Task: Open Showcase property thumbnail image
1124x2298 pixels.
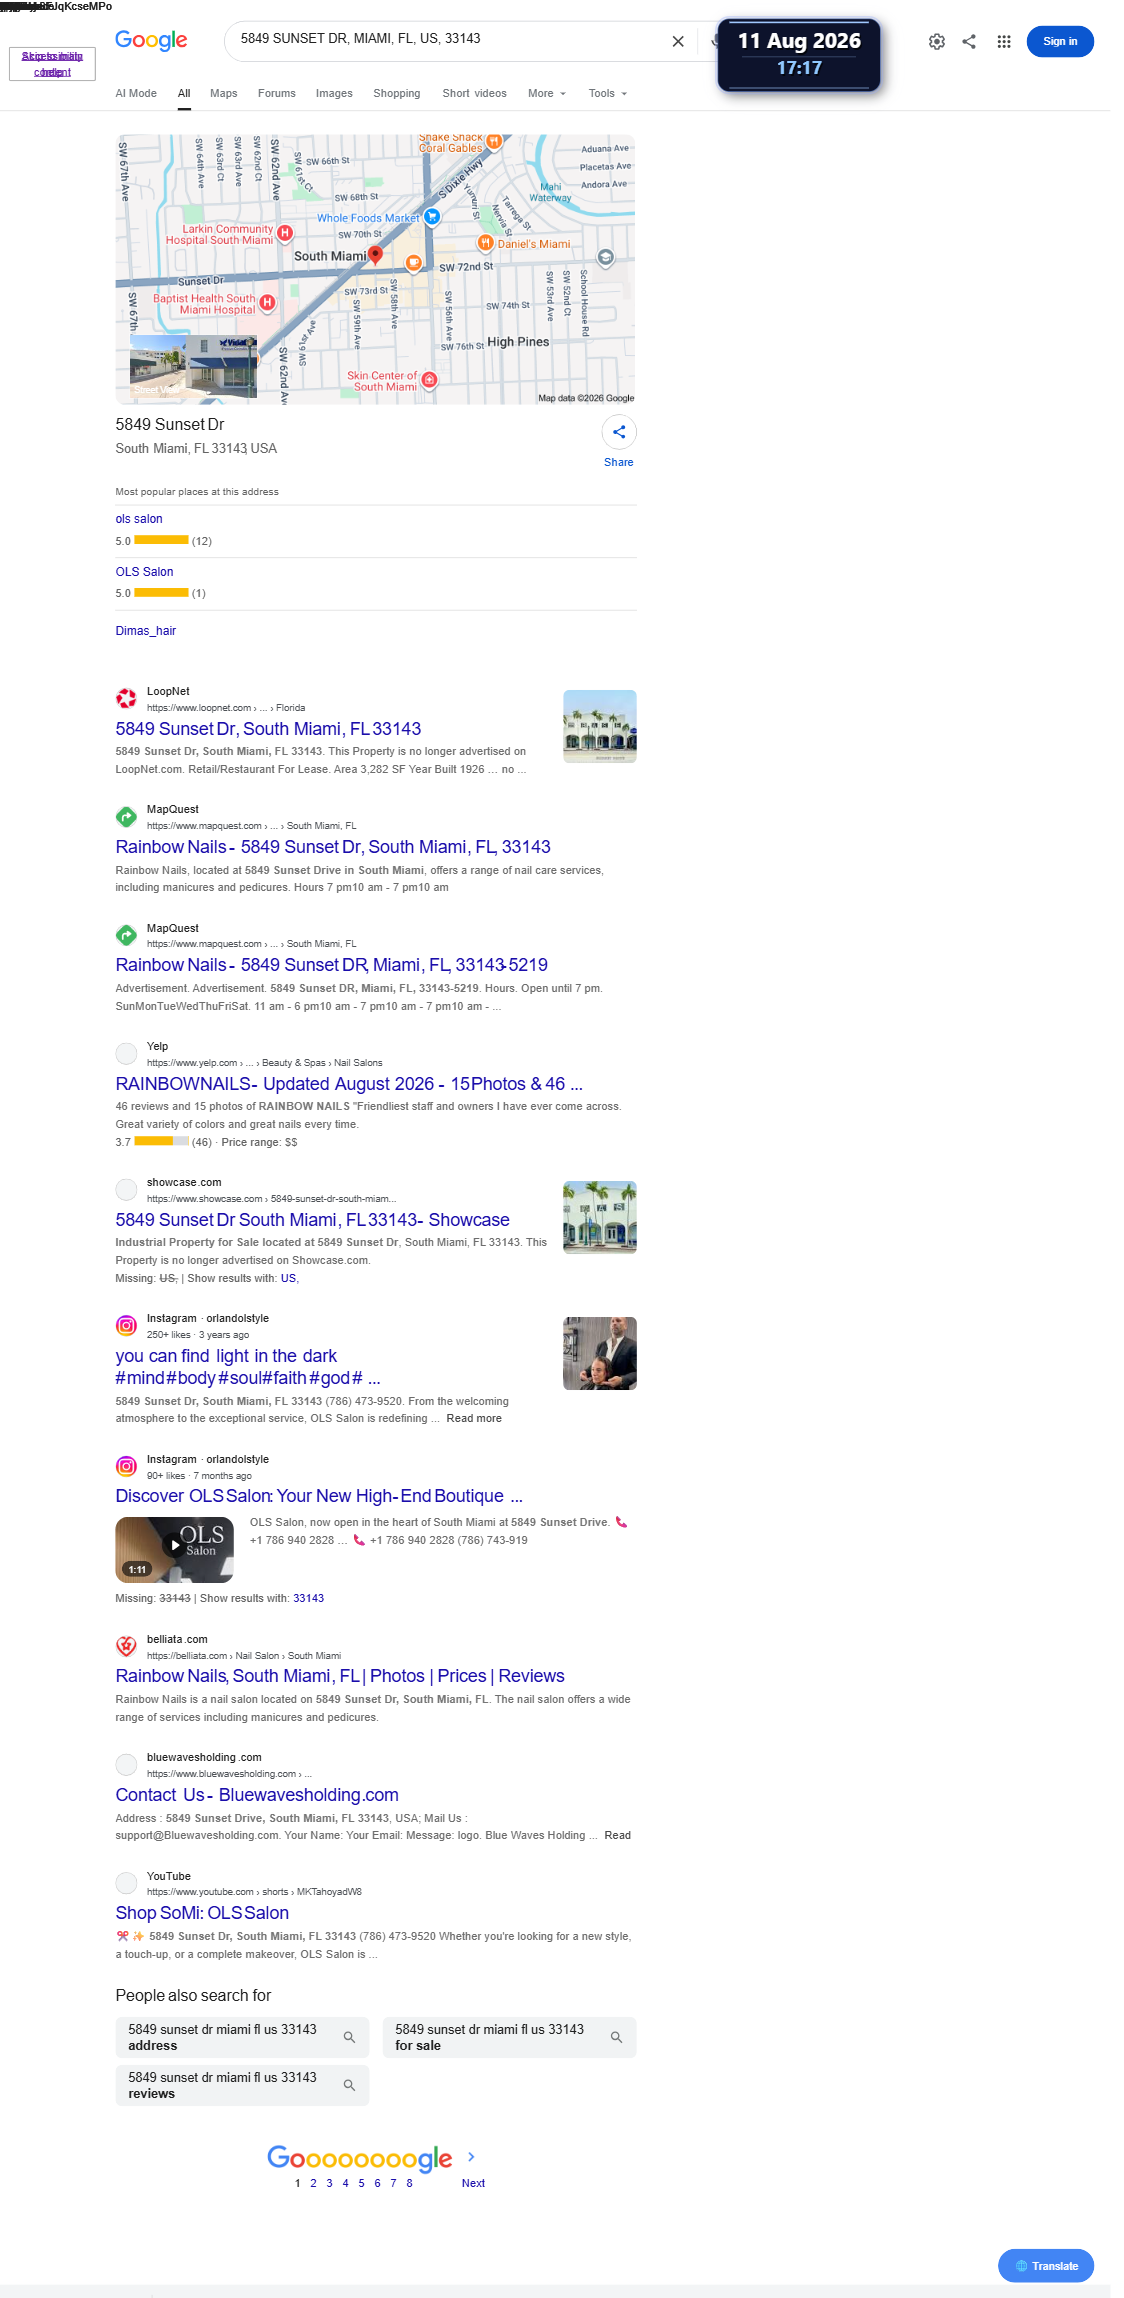Action: click(600, 1218)
